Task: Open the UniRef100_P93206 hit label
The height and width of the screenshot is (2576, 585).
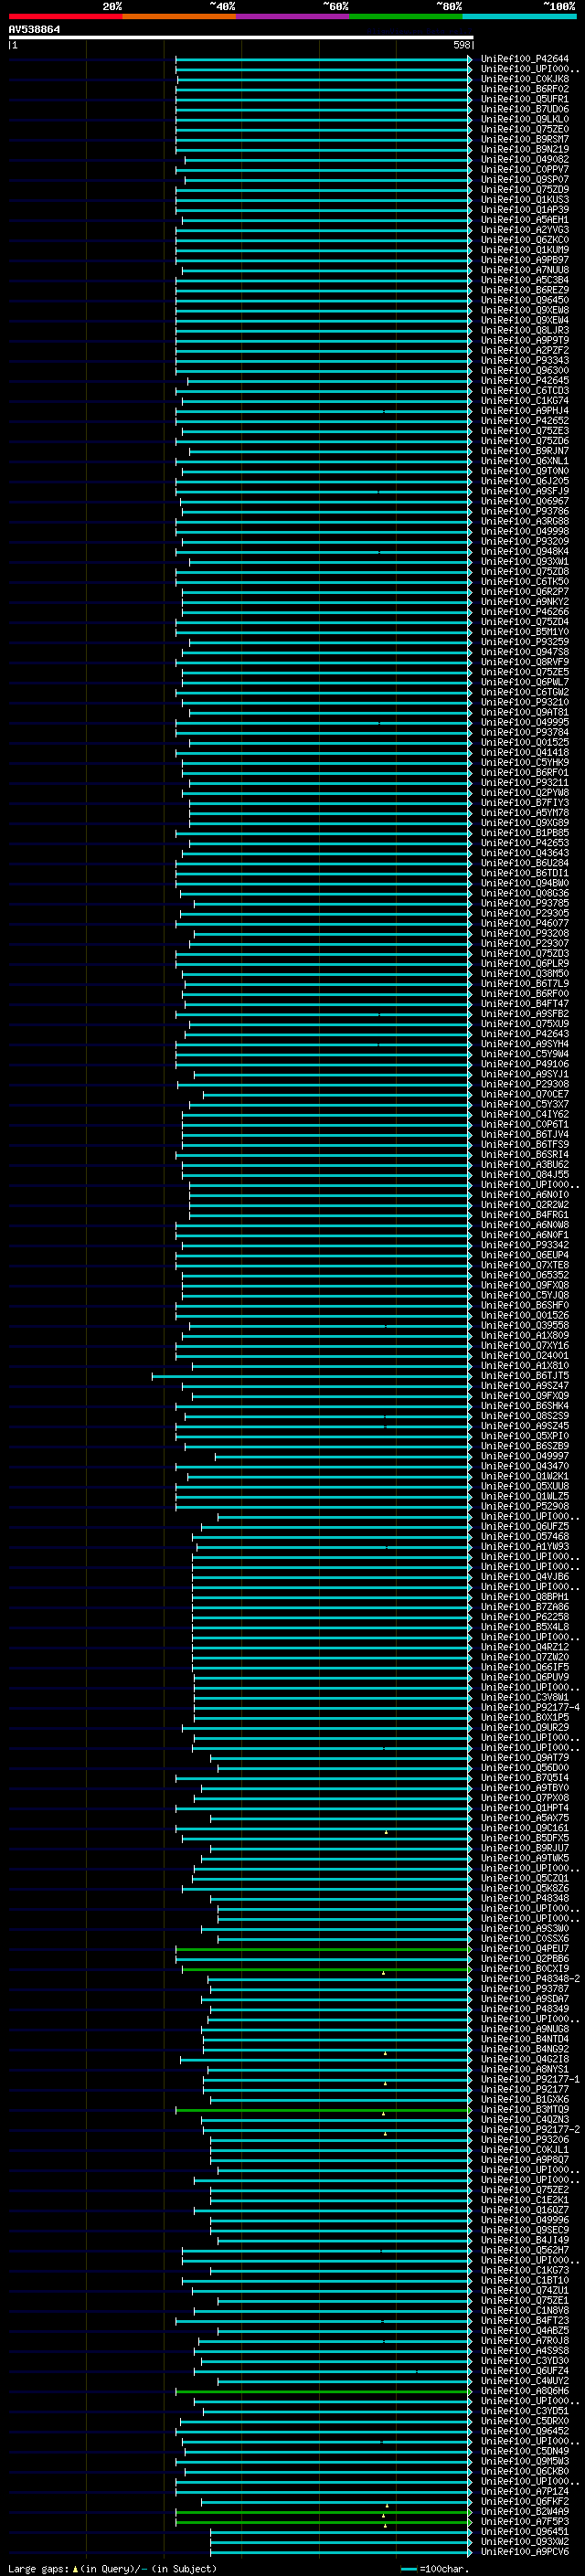Action: (525, 2139)
